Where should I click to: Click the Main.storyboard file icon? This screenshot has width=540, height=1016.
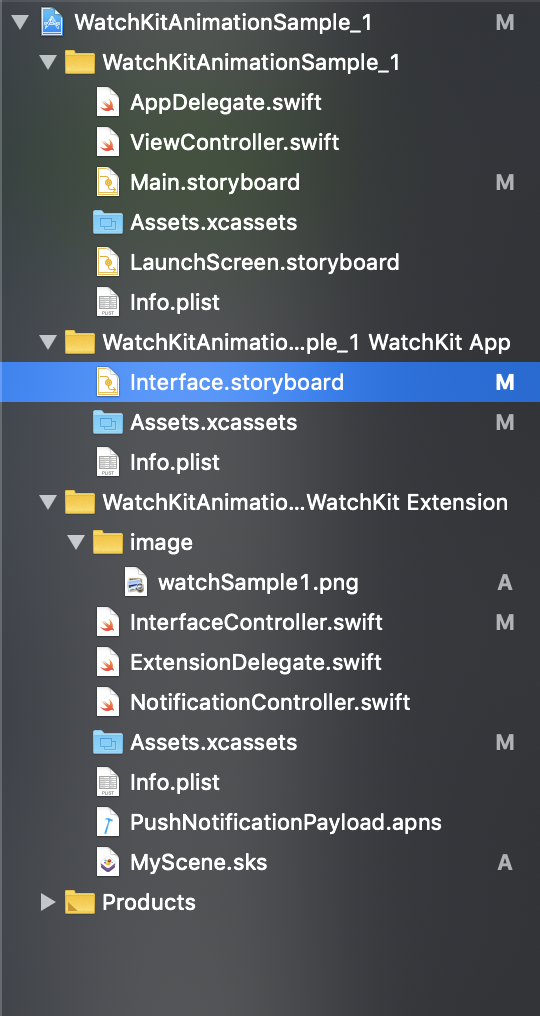[108, 183]
